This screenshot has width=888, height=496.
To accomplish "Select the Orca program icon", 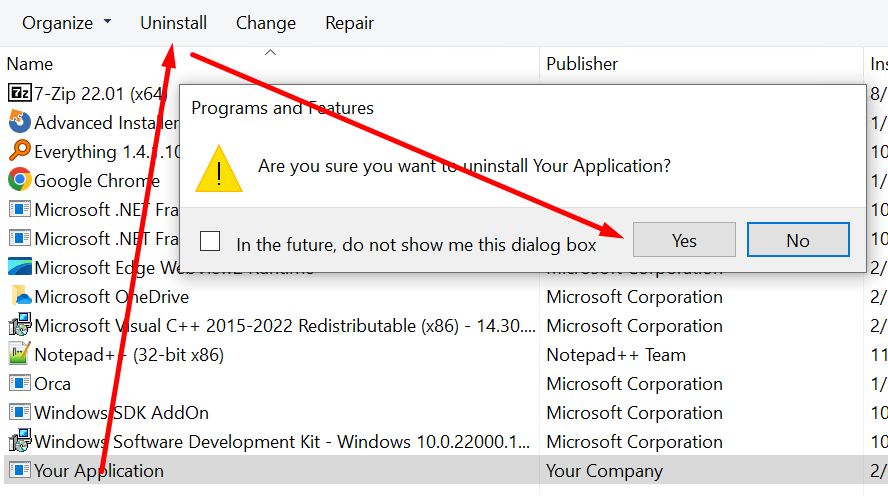I will 19,383.
